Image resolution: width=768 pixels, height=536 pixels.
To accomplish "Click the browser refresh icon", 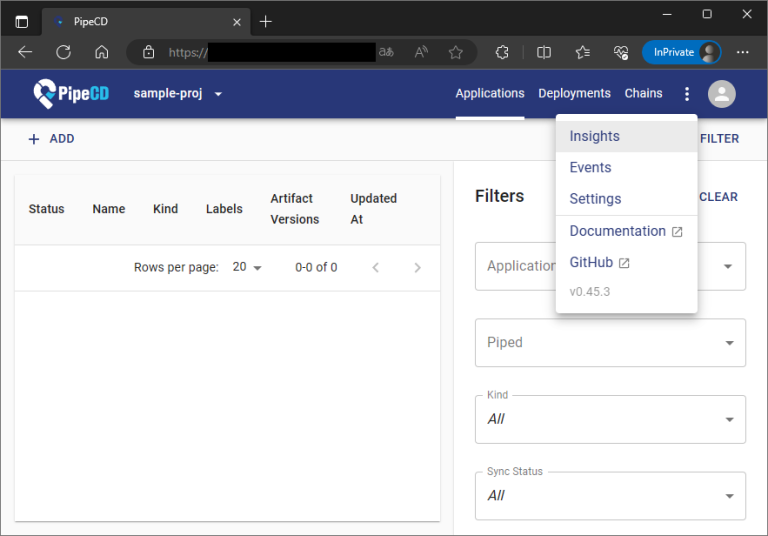I will pos(63,52).
